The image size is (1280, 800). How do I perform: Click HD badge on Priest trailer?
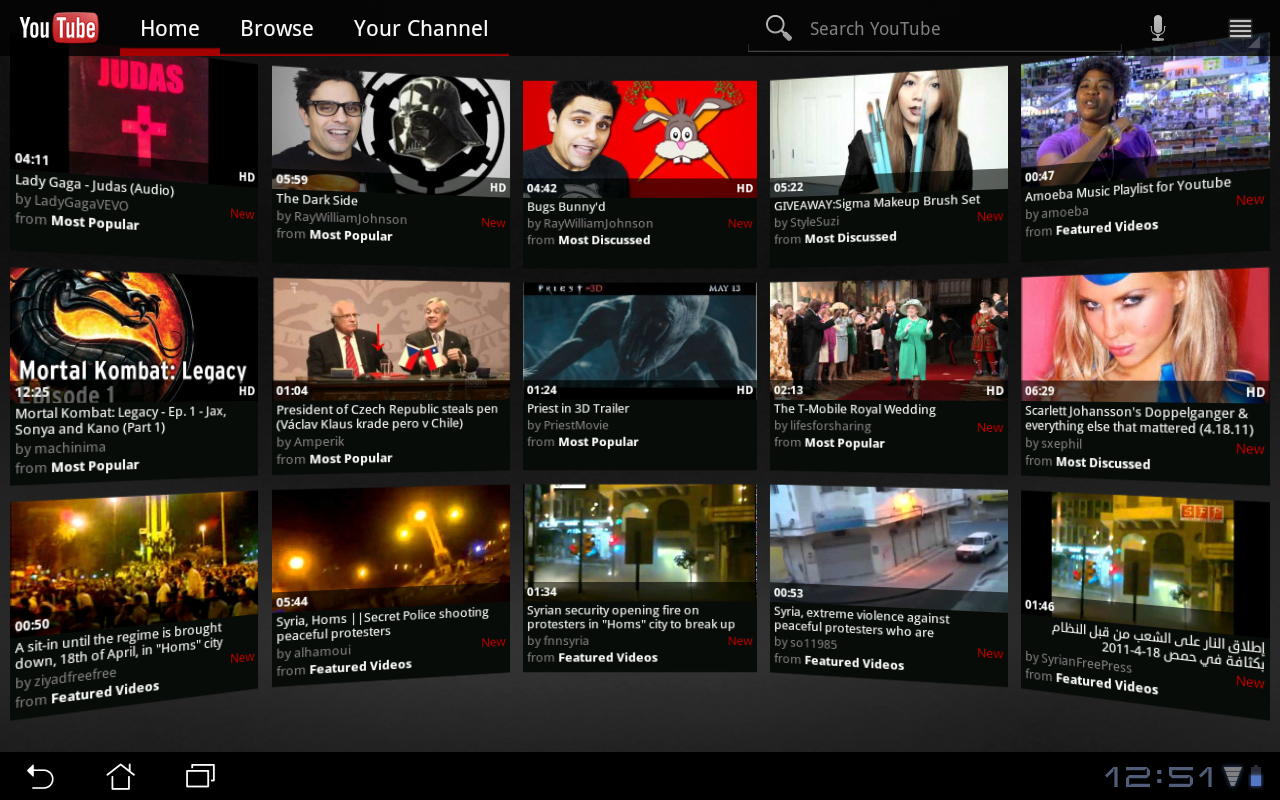pyautogui.click(x=745, y=390)
